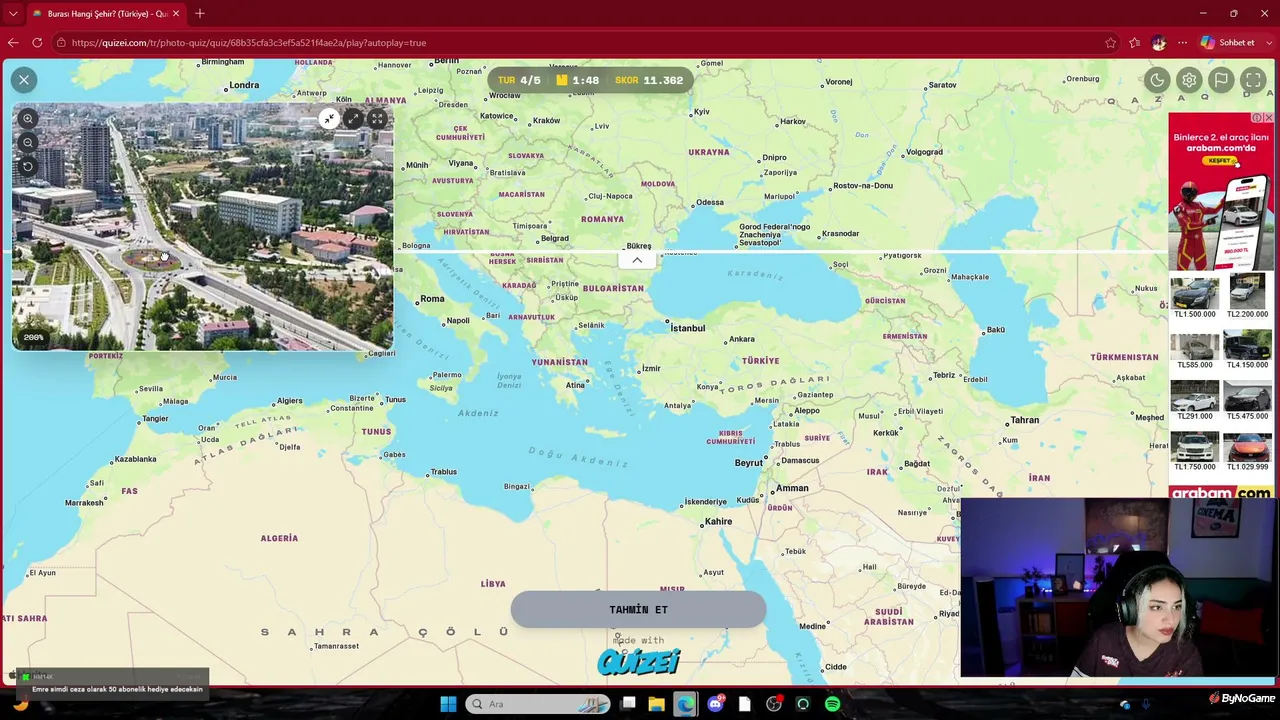
Task: Click the Bakü label on the map
Action: (995, 329)
